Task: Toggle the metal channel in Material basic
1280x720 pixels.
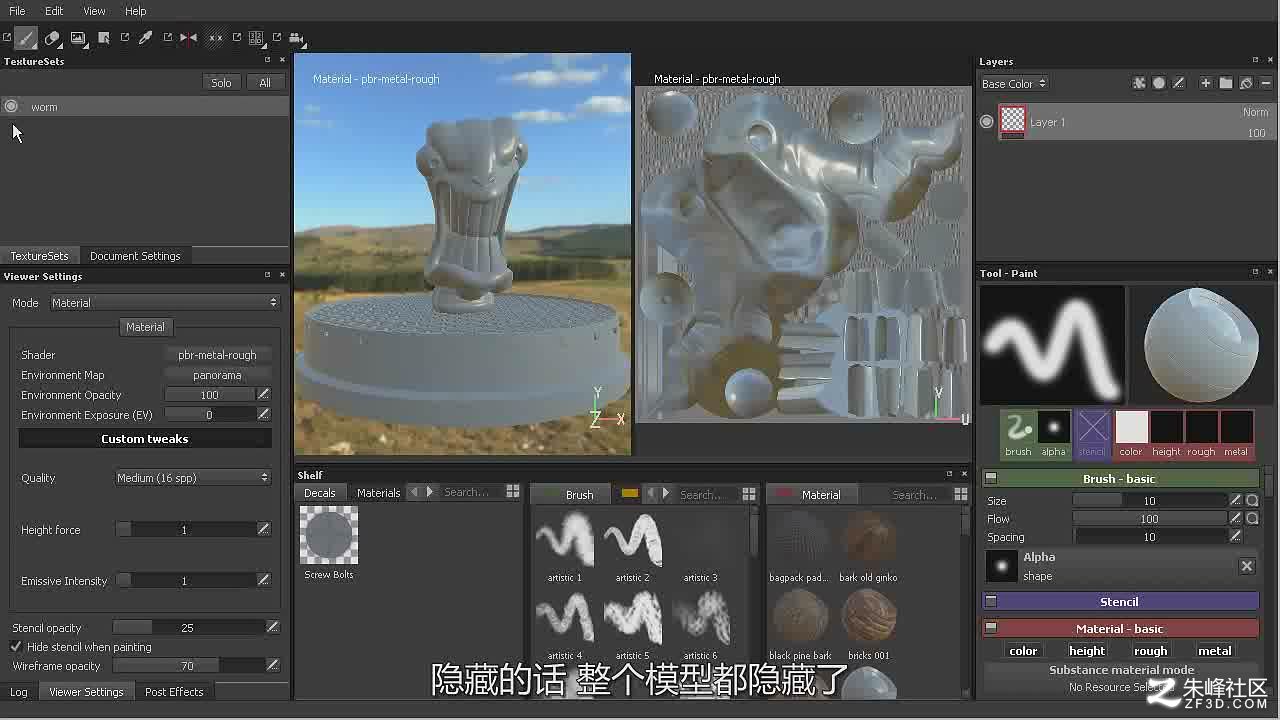Action: [1215, 651]
